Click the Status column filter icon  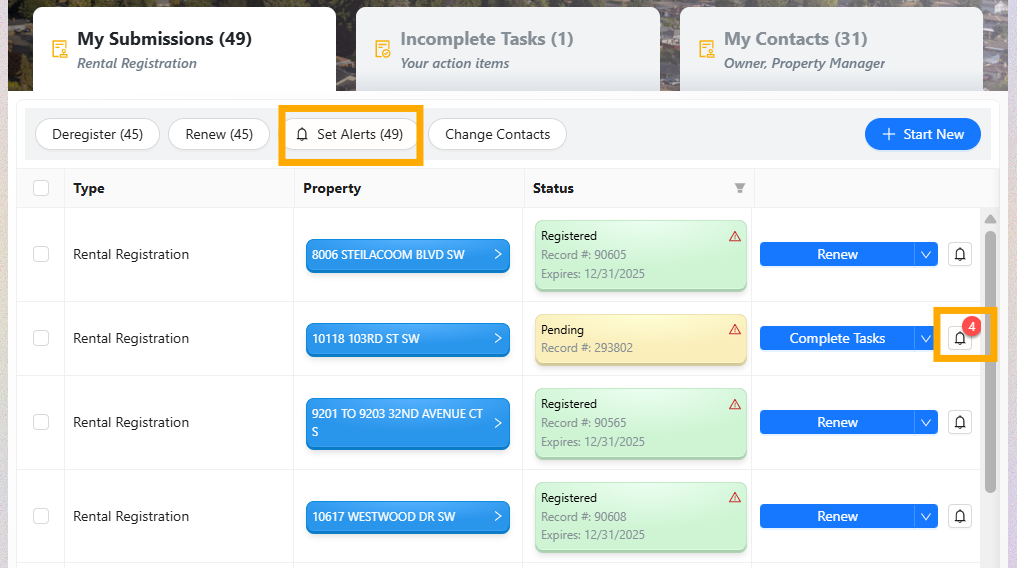(x=740, y=188)
